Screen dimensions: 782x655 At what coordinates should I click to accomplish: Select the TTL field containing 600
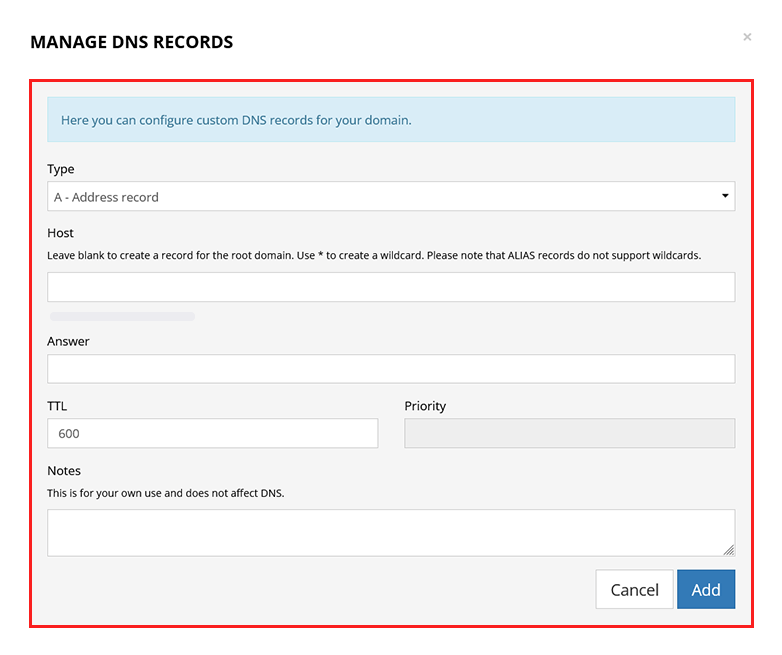(x=212, y=433)
